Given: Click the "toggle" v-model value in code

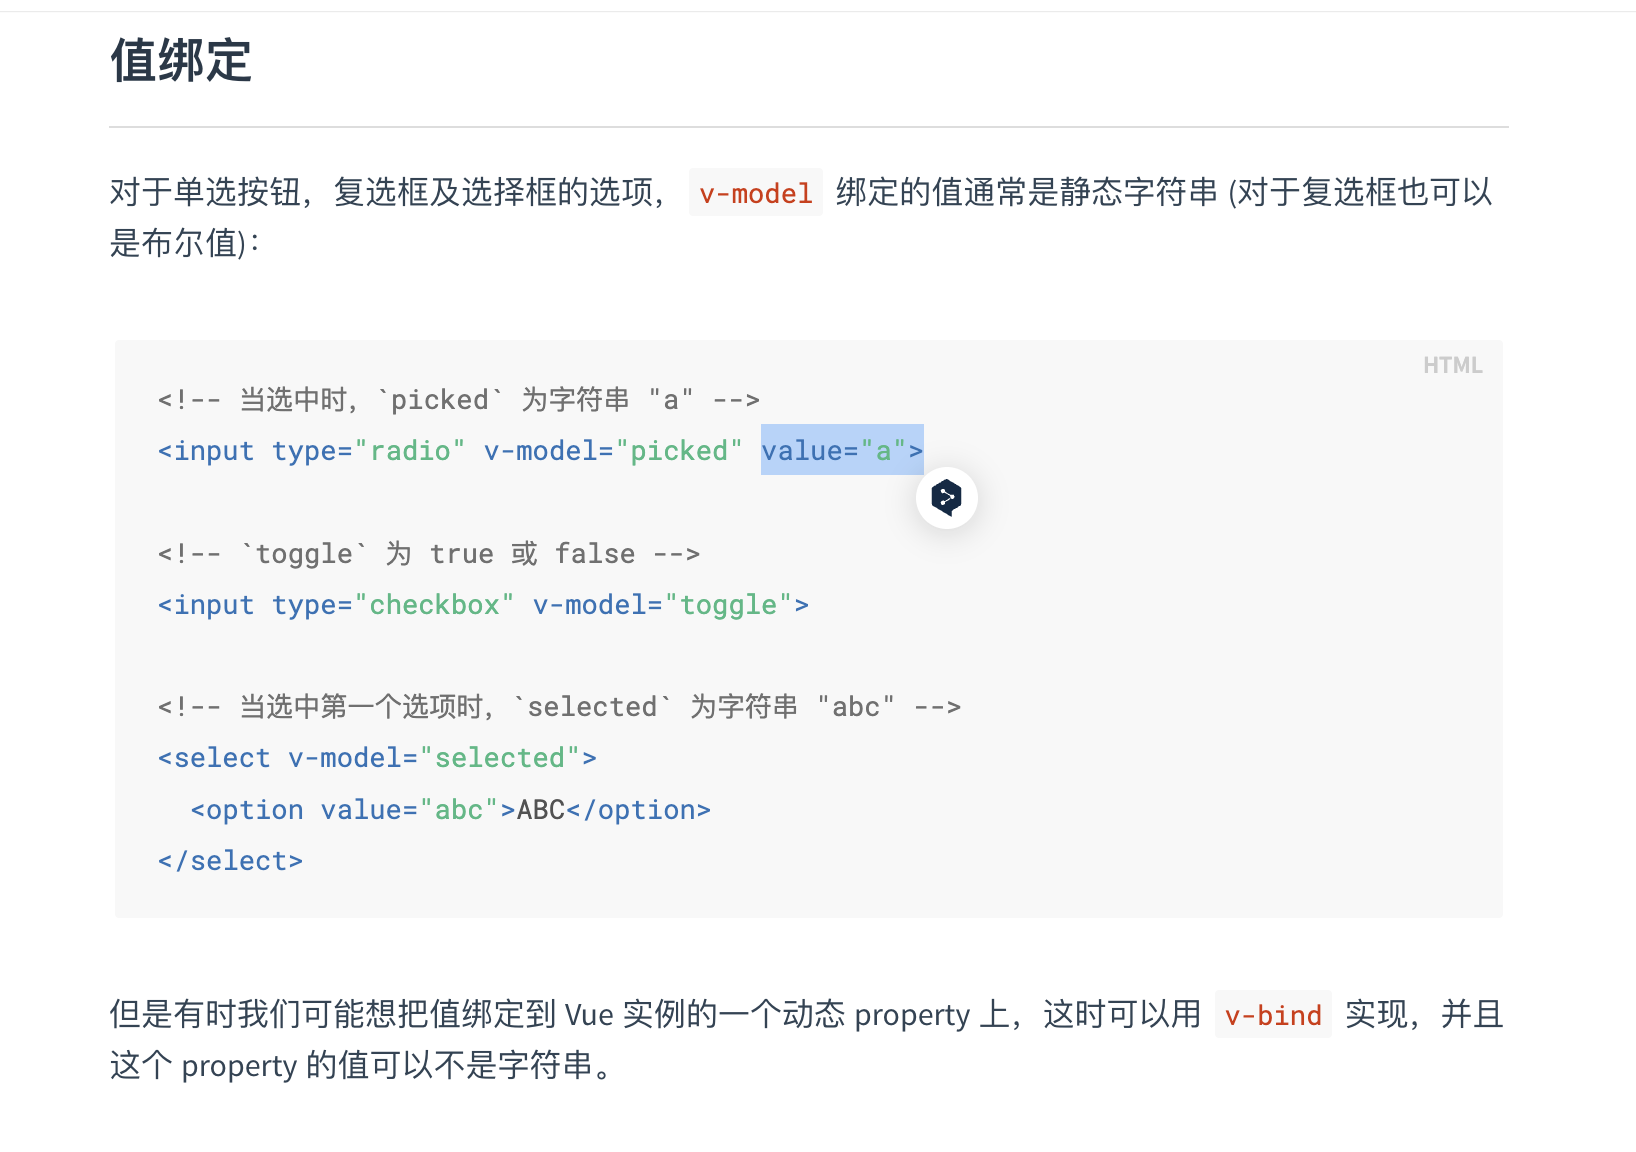Looking at the screenshot, I should [x=728, y=605].
